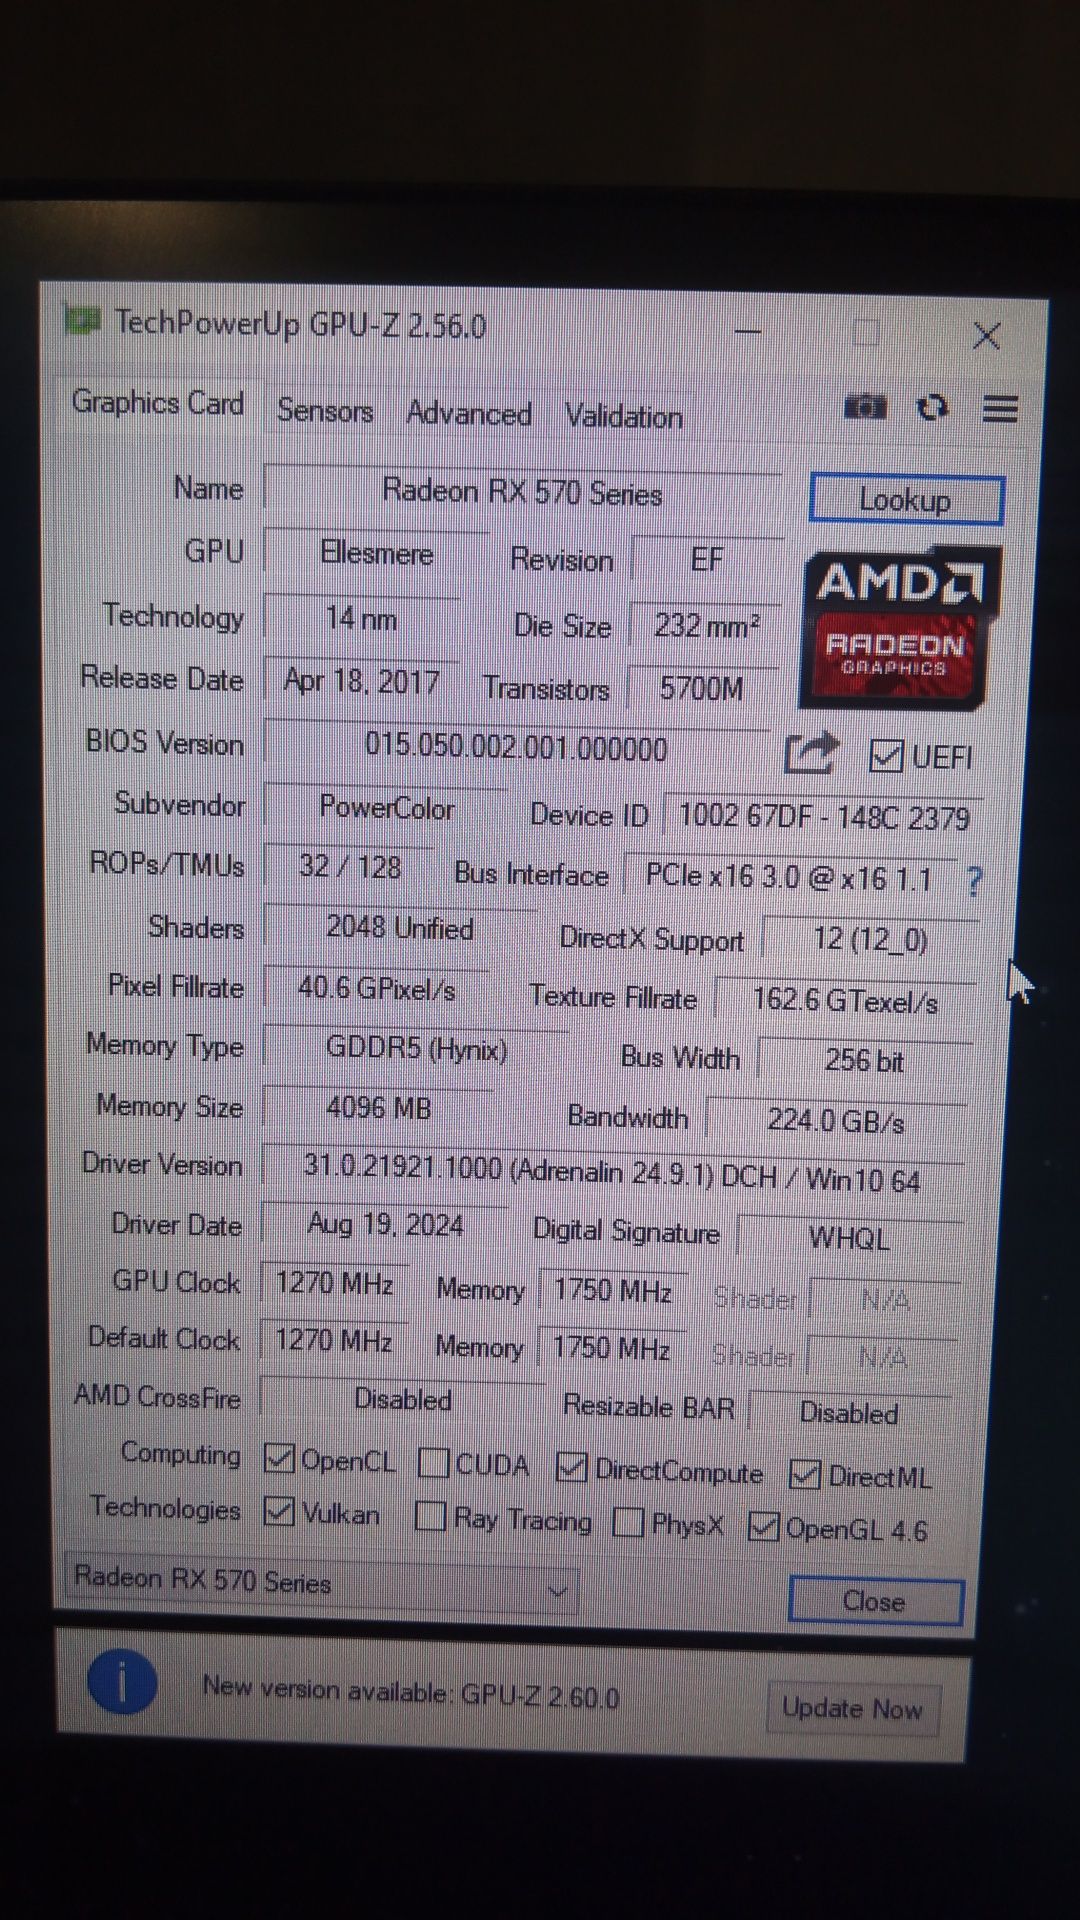
Task: Switch to the Sensors tab
Action: coord(325,411)
